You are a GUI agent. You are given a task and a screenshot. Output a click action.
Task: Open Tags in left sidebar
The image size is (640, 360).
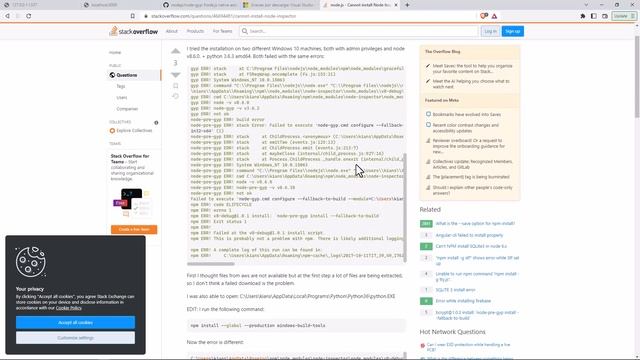pyautogui.click(x=121, y=87)
